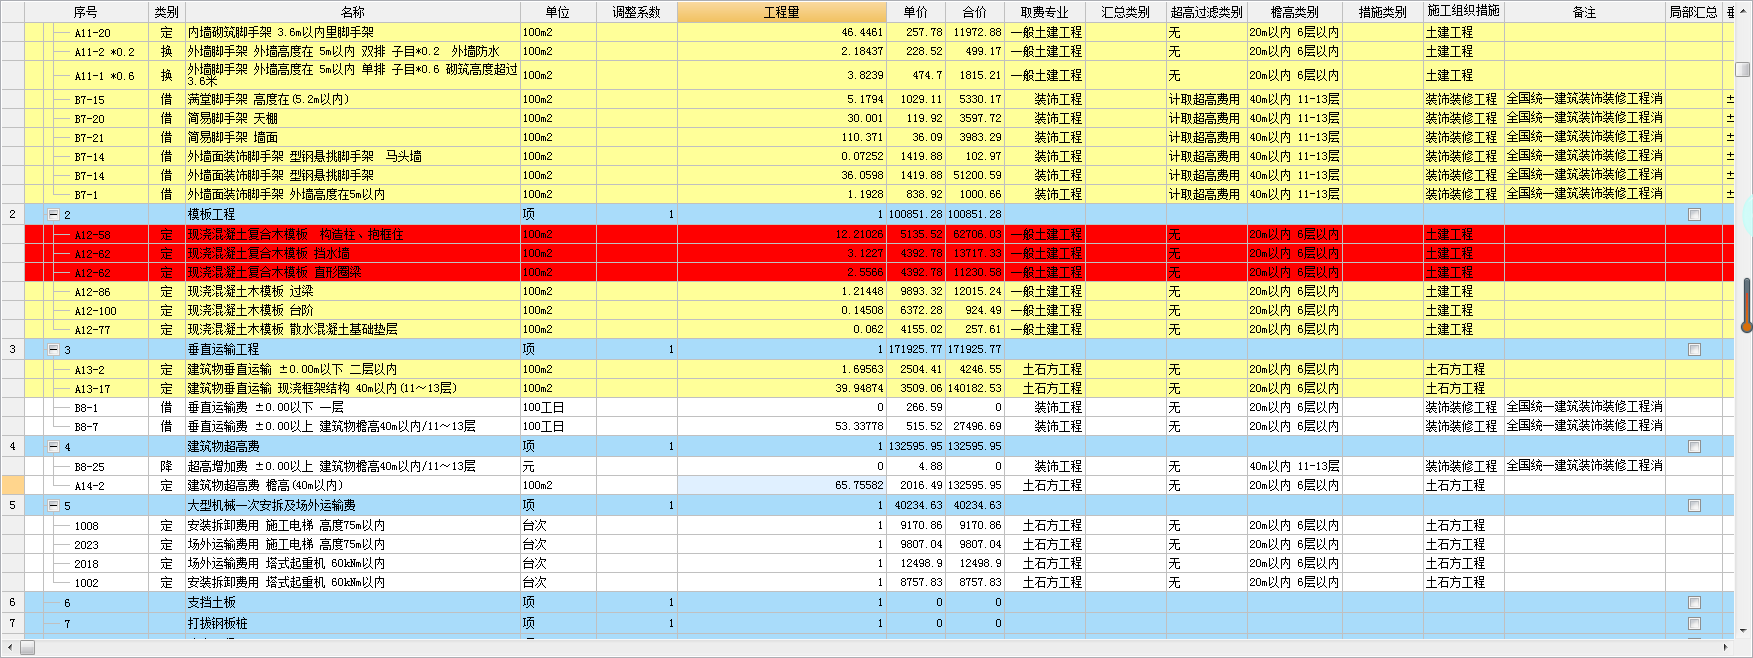Select name cell 满堂脚手架 高度在(5.2m以内)
The image size is (1753, 658).
(352, 99)
